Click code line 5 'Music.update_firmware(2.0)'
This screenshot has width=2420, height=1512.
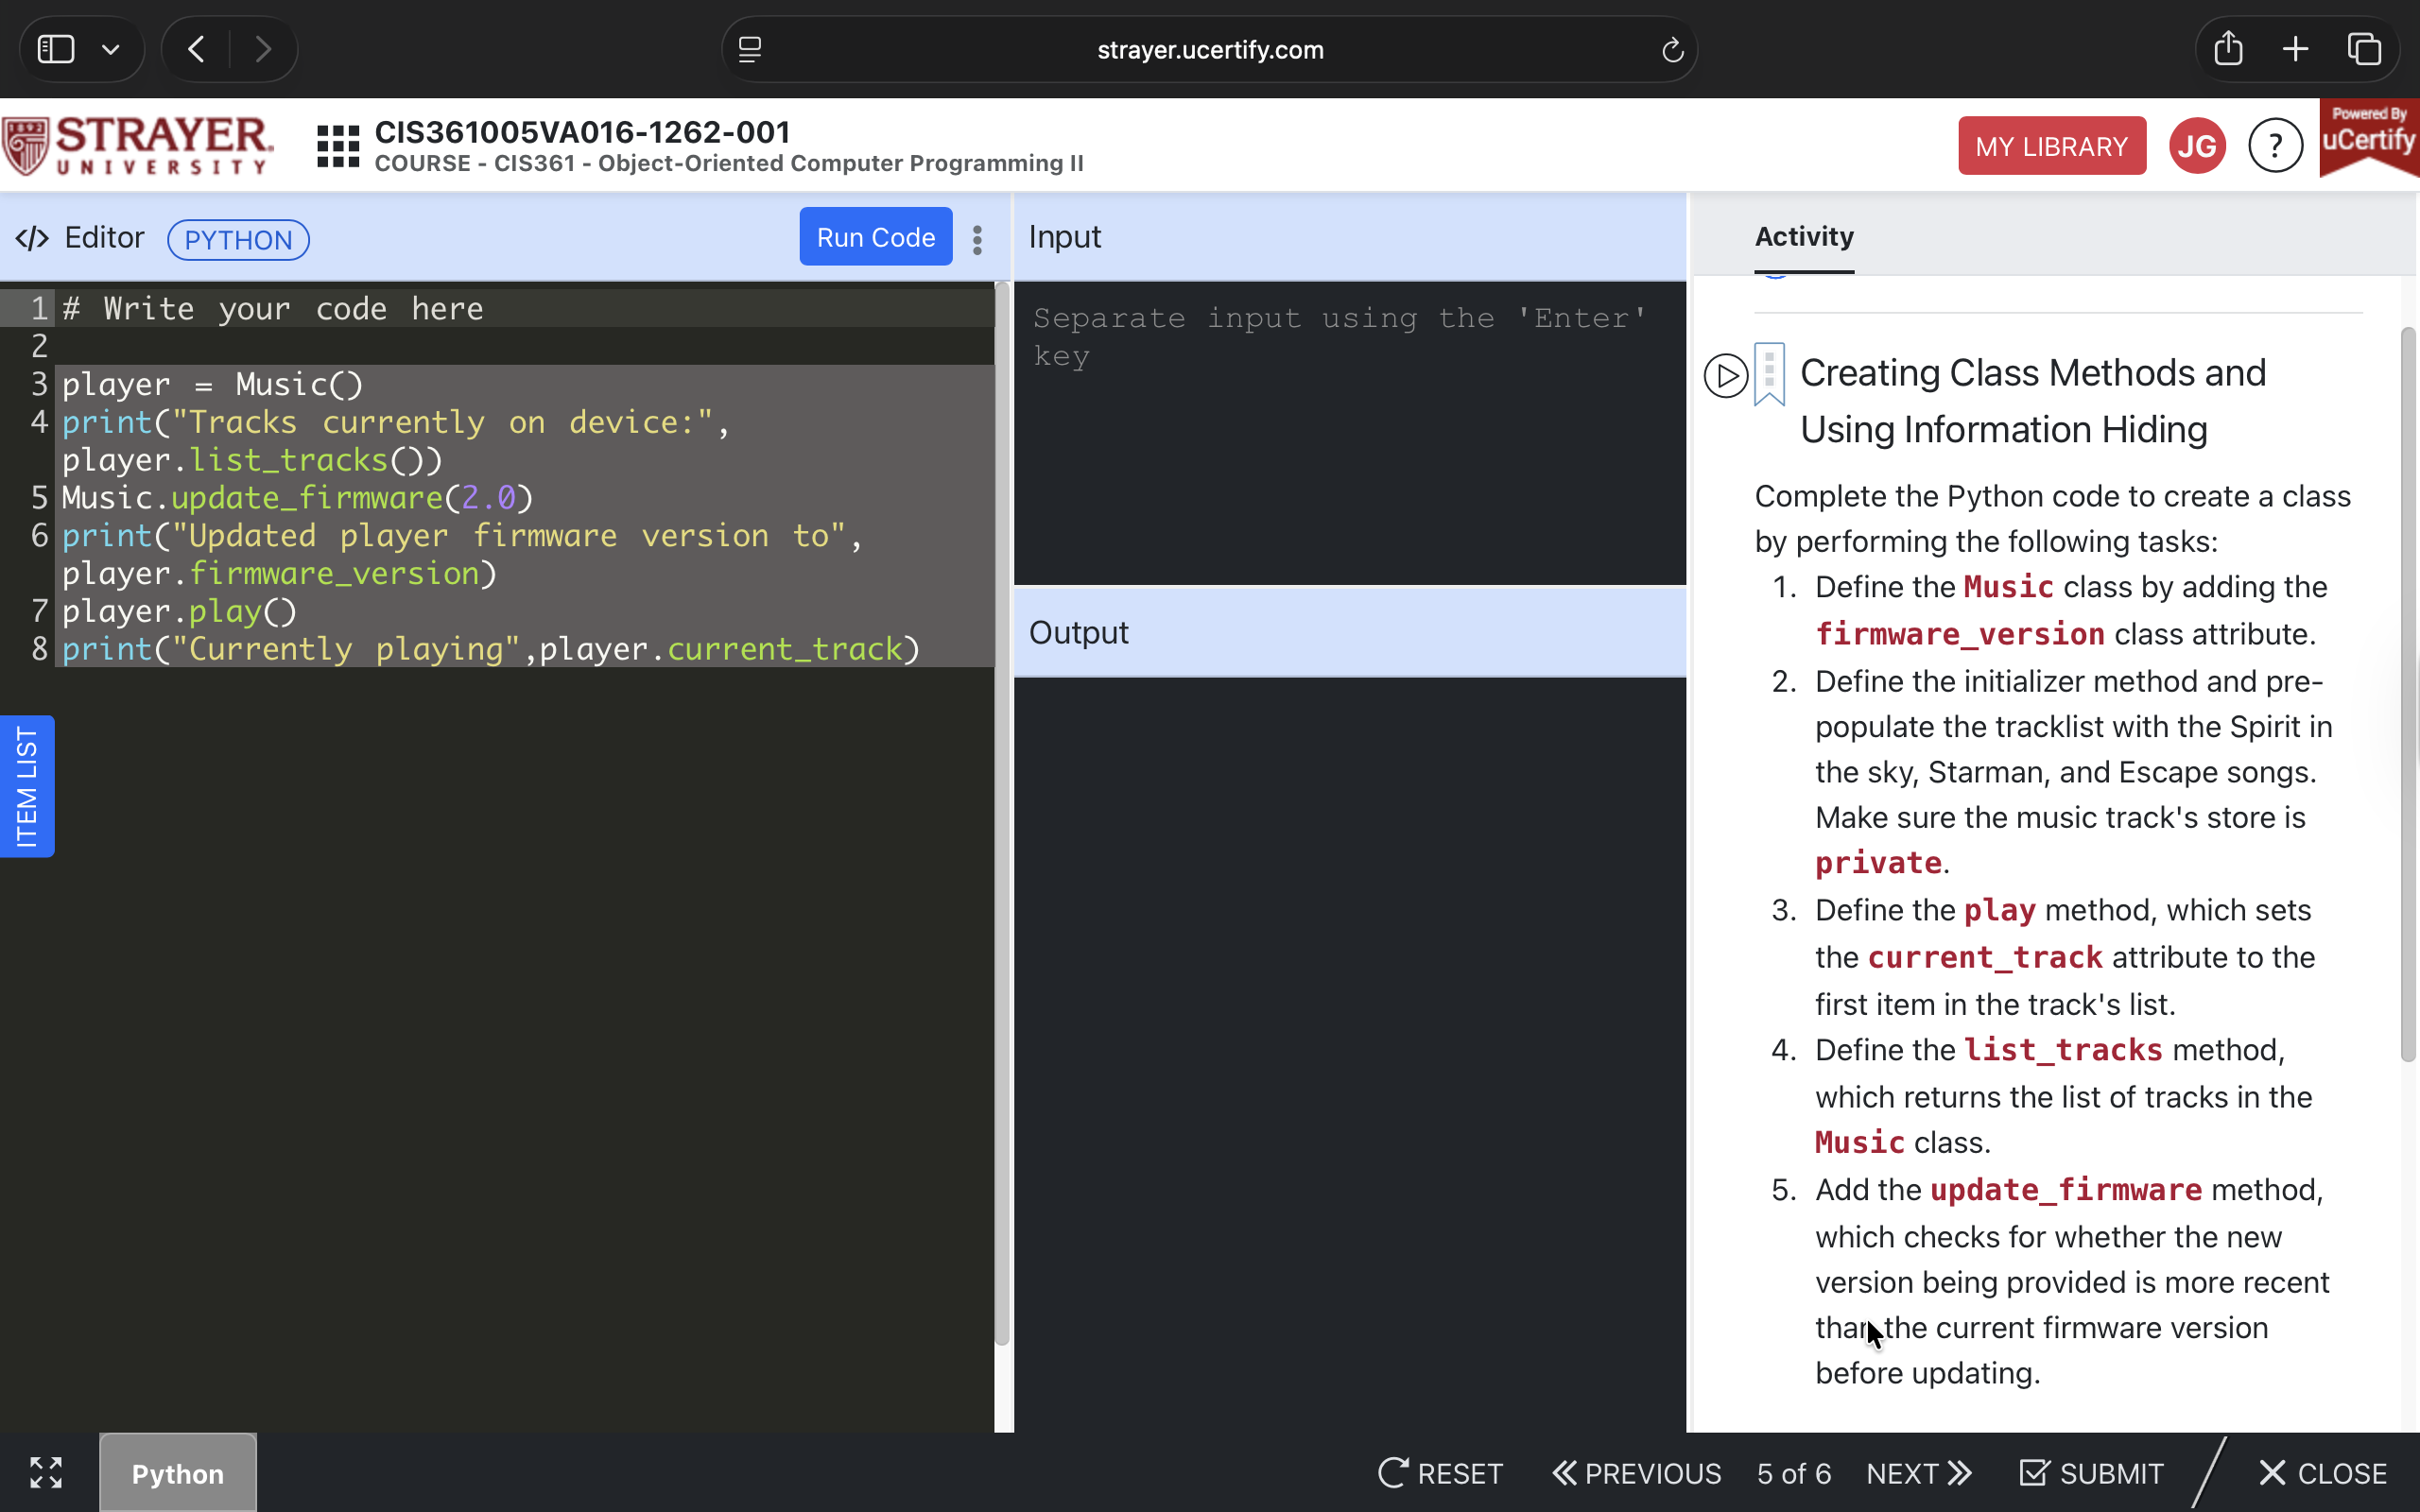coord(297,497)
